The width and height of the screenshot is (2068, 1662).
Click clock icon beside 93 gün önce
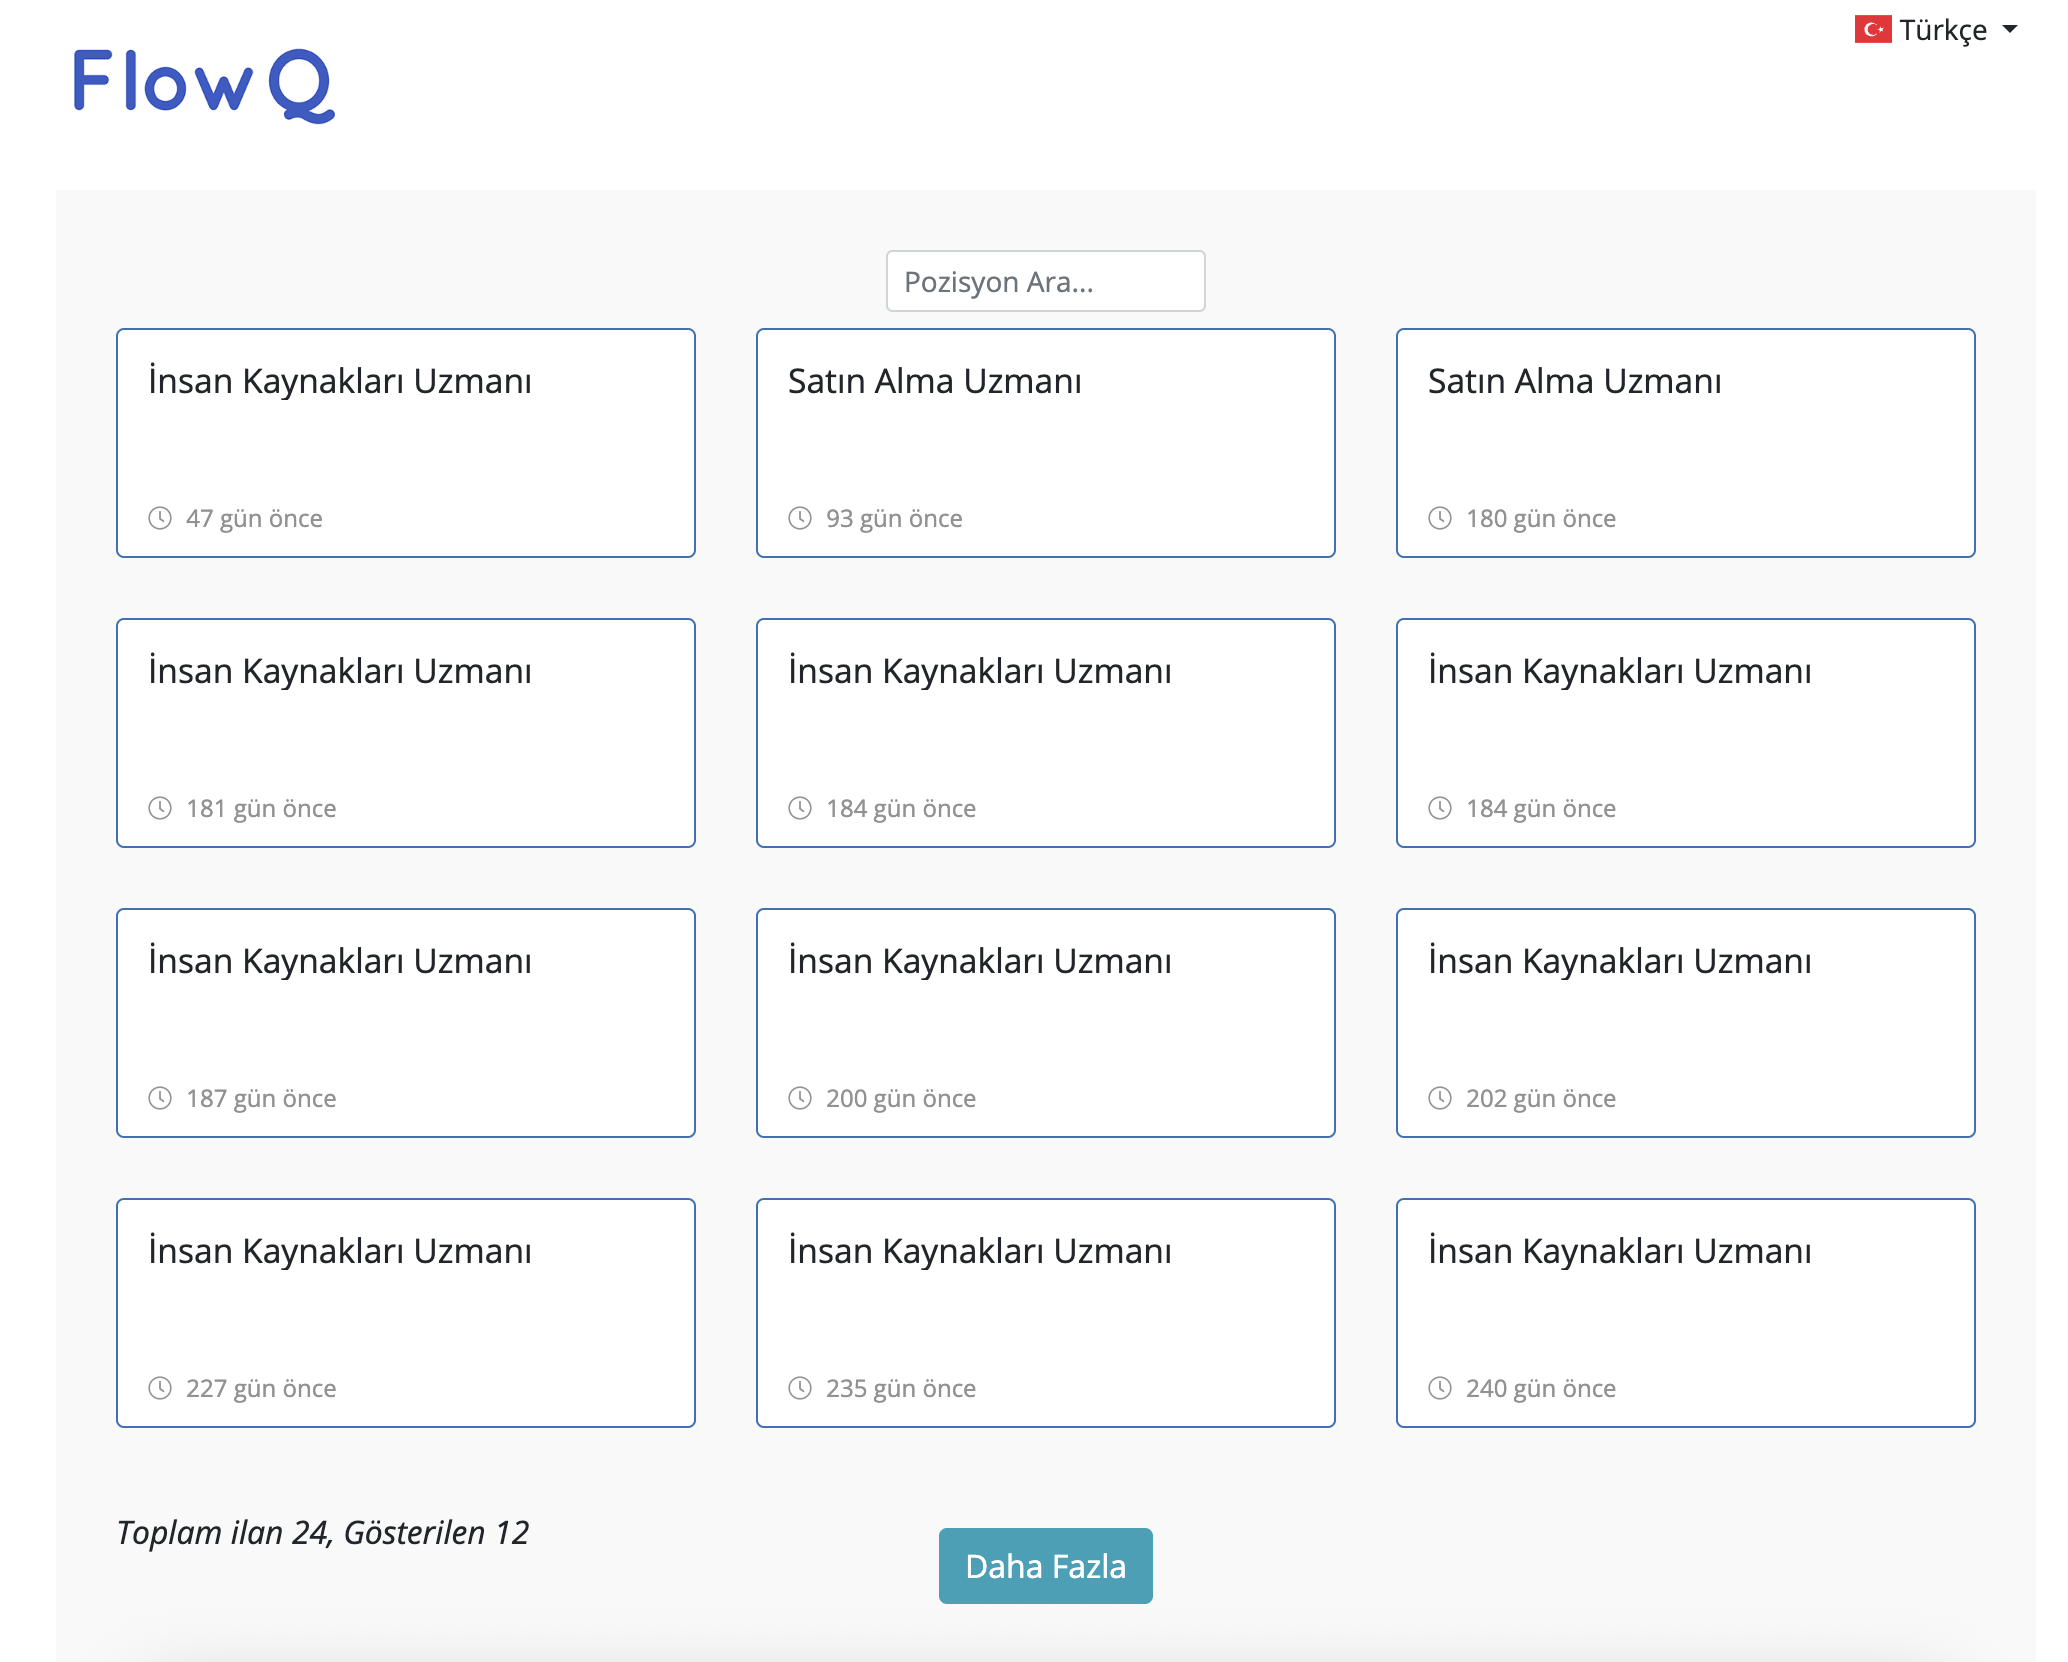(x=800, y=518)
